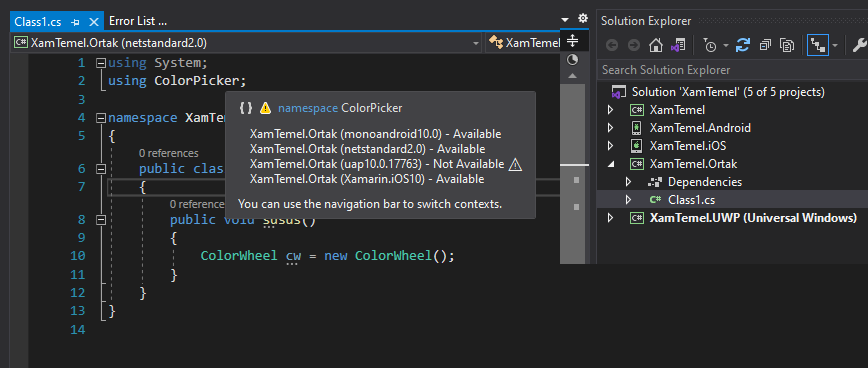The height and width of the screenshot is (368, 868).
Task: Click the namespace keyword on line 4
Action: [x=143, y=118]
